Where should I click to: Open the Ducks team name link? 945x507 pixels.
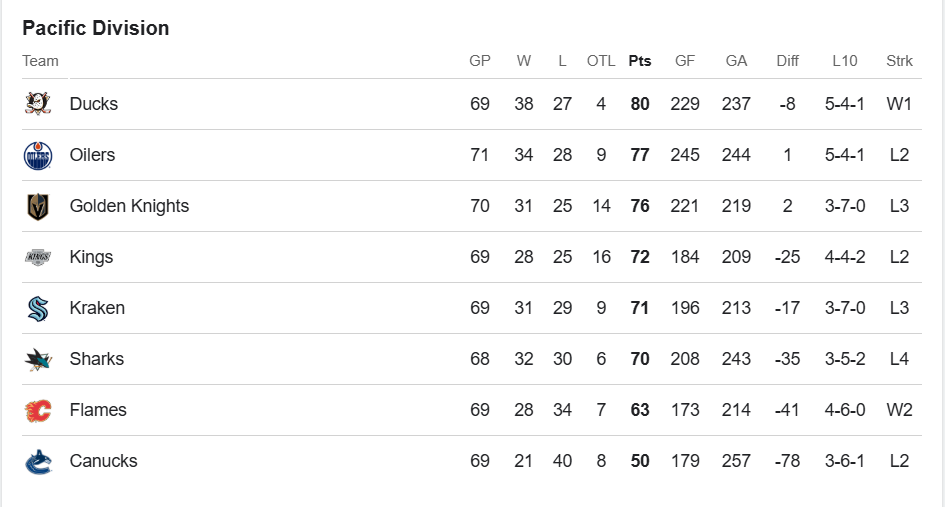tap(94, 104)
